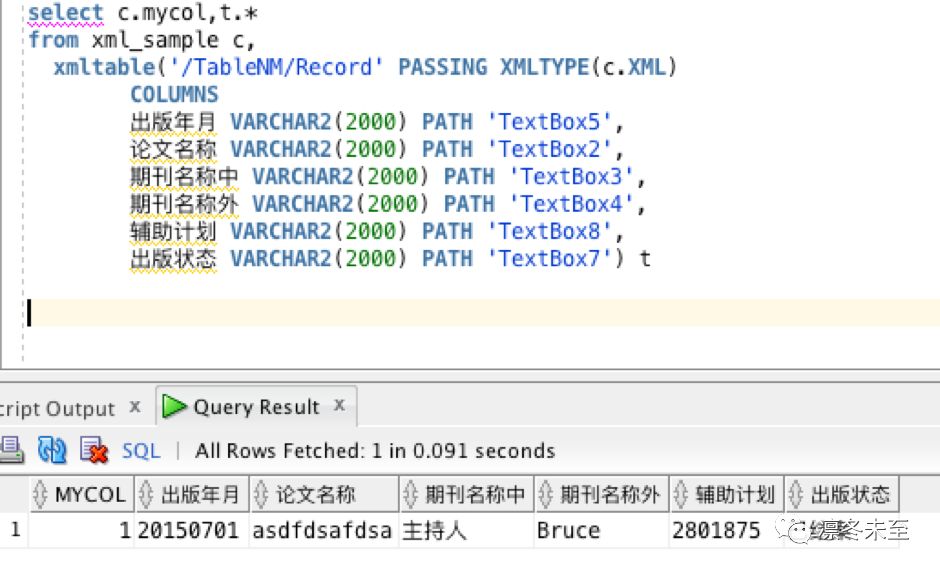This screenshot has height=571, width=940.
Task: Select cell containing asdfdsafdsa
Action: point(324,530)
